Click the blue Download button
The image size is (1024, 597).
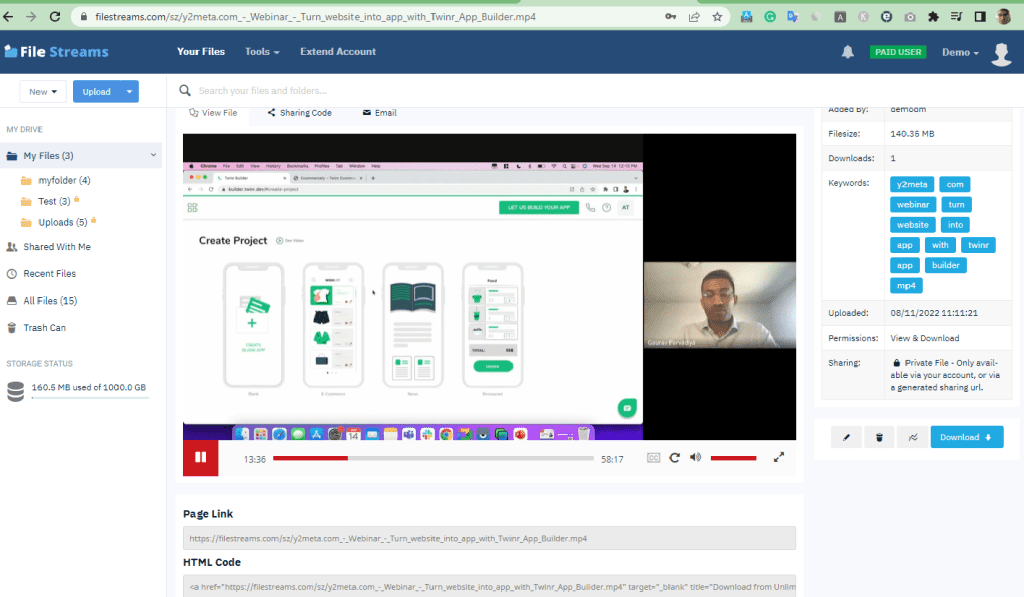tap(967, 437)
